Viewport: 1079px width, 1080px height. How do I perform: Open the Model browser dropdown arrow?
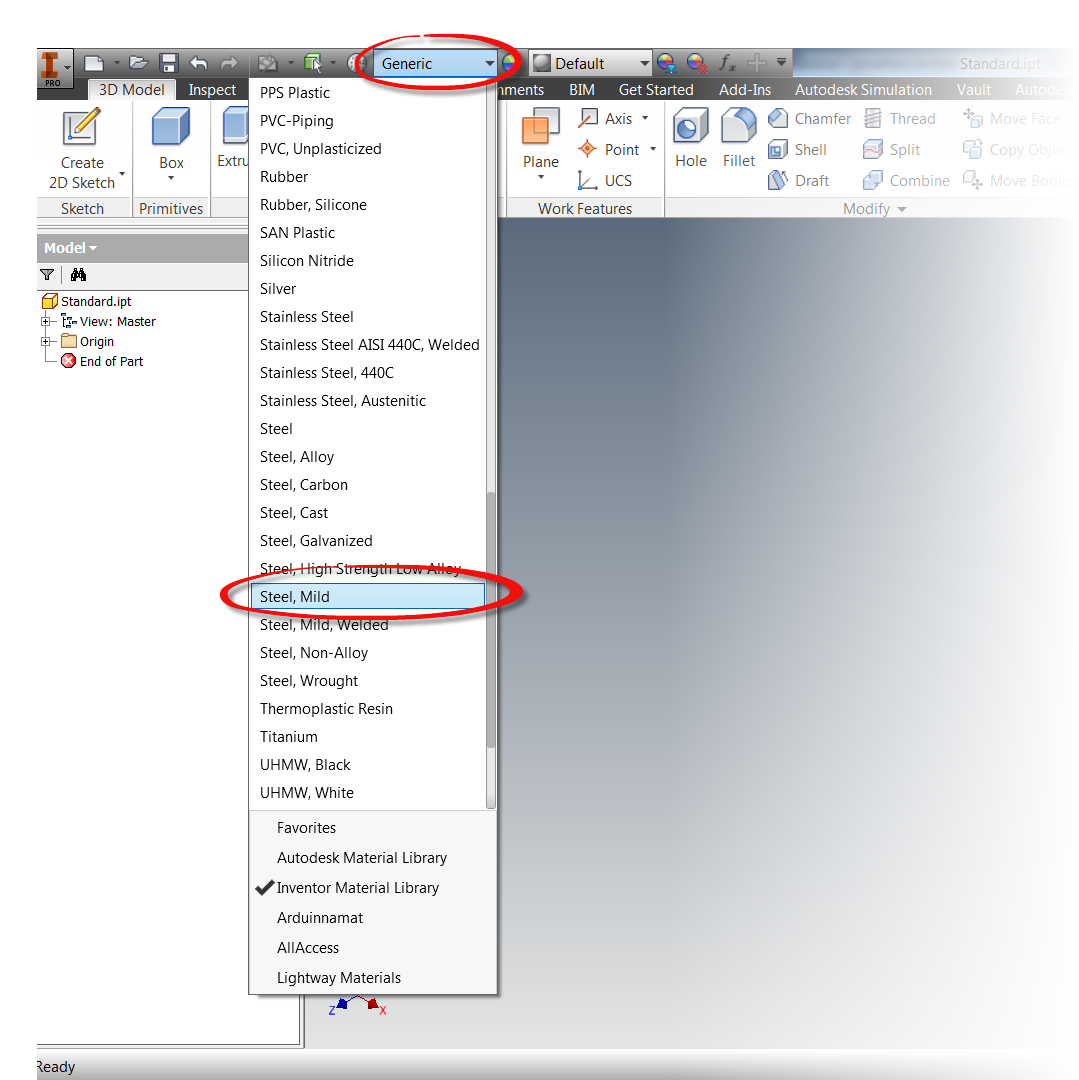click(93, 248)
